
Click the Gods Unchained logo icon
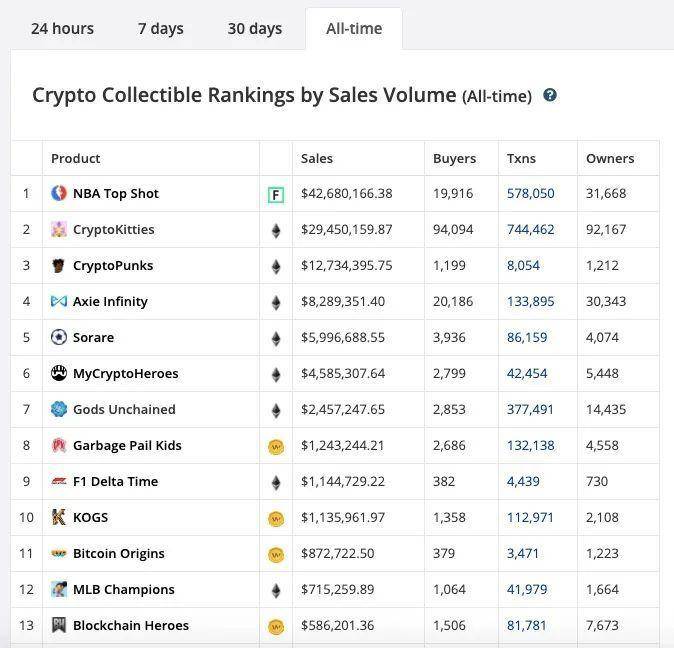(x=59, y=410)
